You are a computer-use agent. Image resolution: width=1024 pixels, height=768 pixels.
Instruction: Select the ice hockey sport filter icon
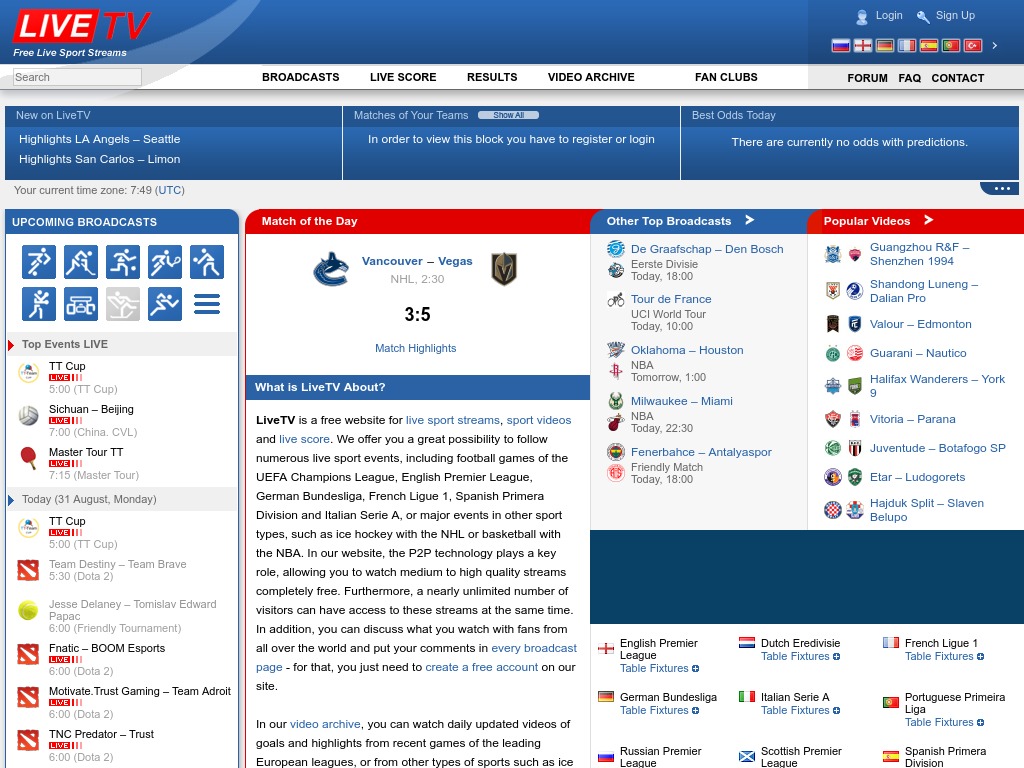81,262
